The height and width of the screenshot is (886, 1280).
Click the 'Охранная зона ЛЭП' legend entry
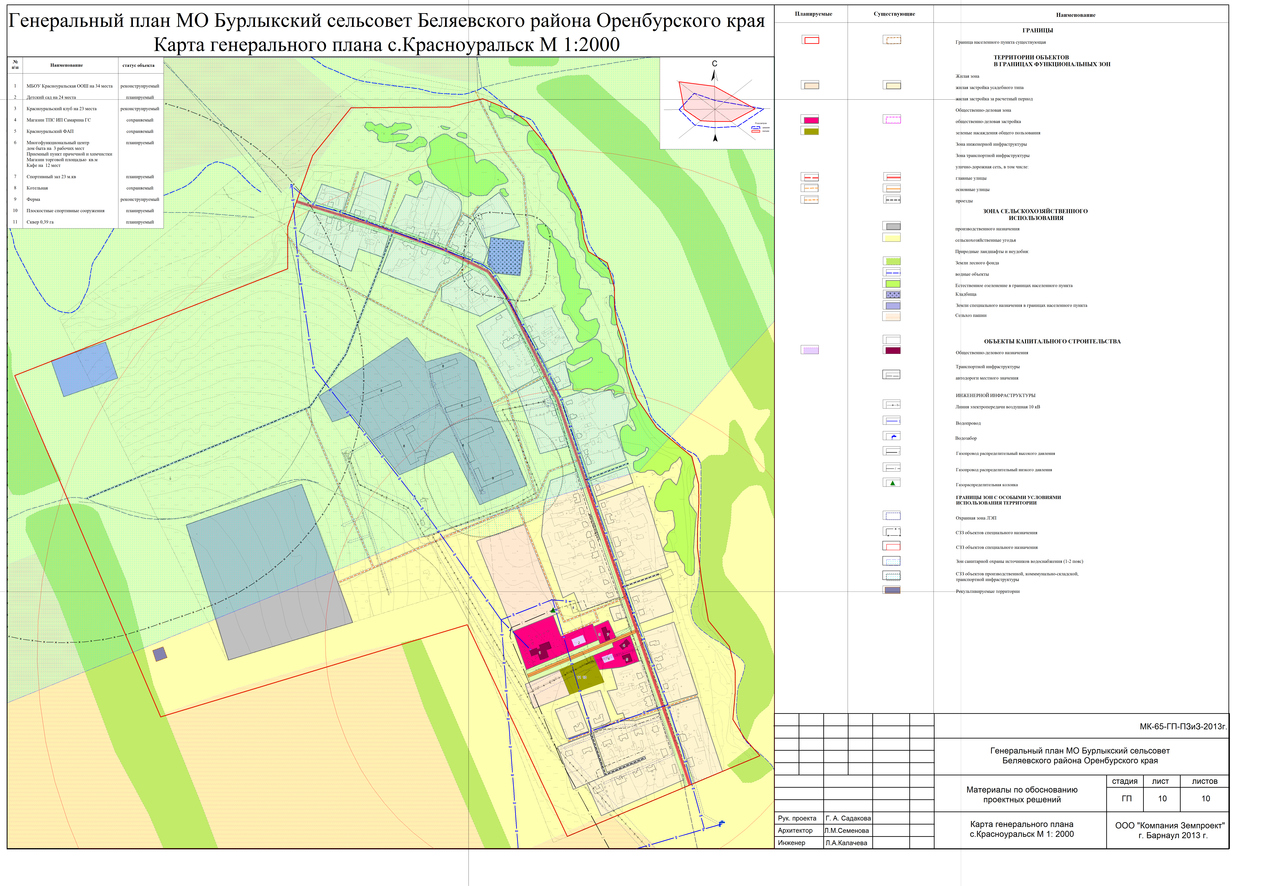tap(977, 518)
